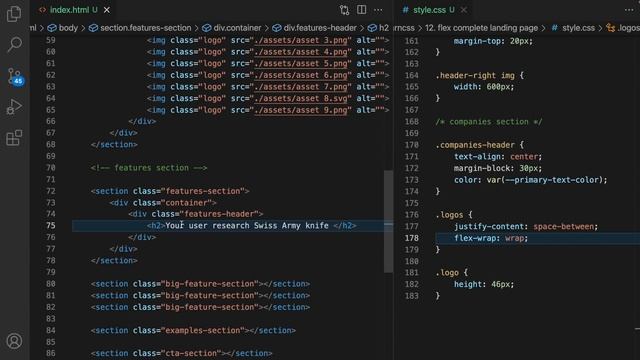640x360 pixels.
Task: Click the div.container breadcrumb
Action: point(232,28)
